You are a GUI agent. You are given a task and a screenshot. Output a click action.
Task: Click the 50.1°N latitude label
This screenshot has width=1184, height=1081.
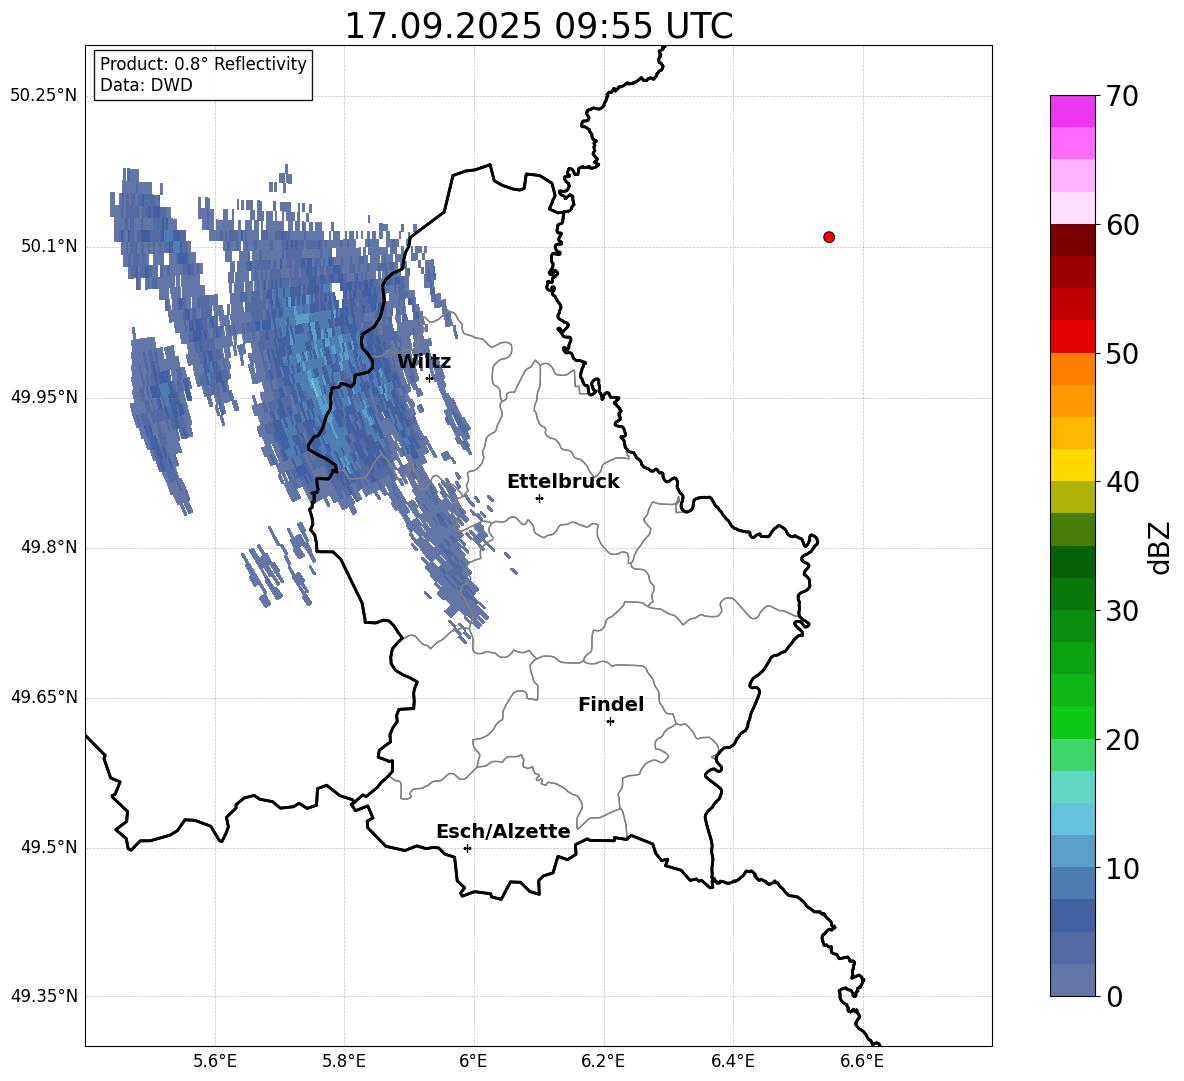click(x=49, y=246)
